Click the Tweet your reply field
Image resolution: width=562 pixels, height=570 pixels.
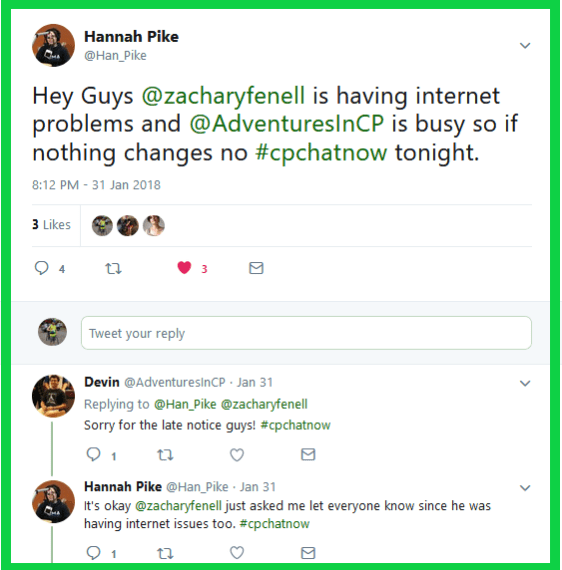tap(306, 333)
